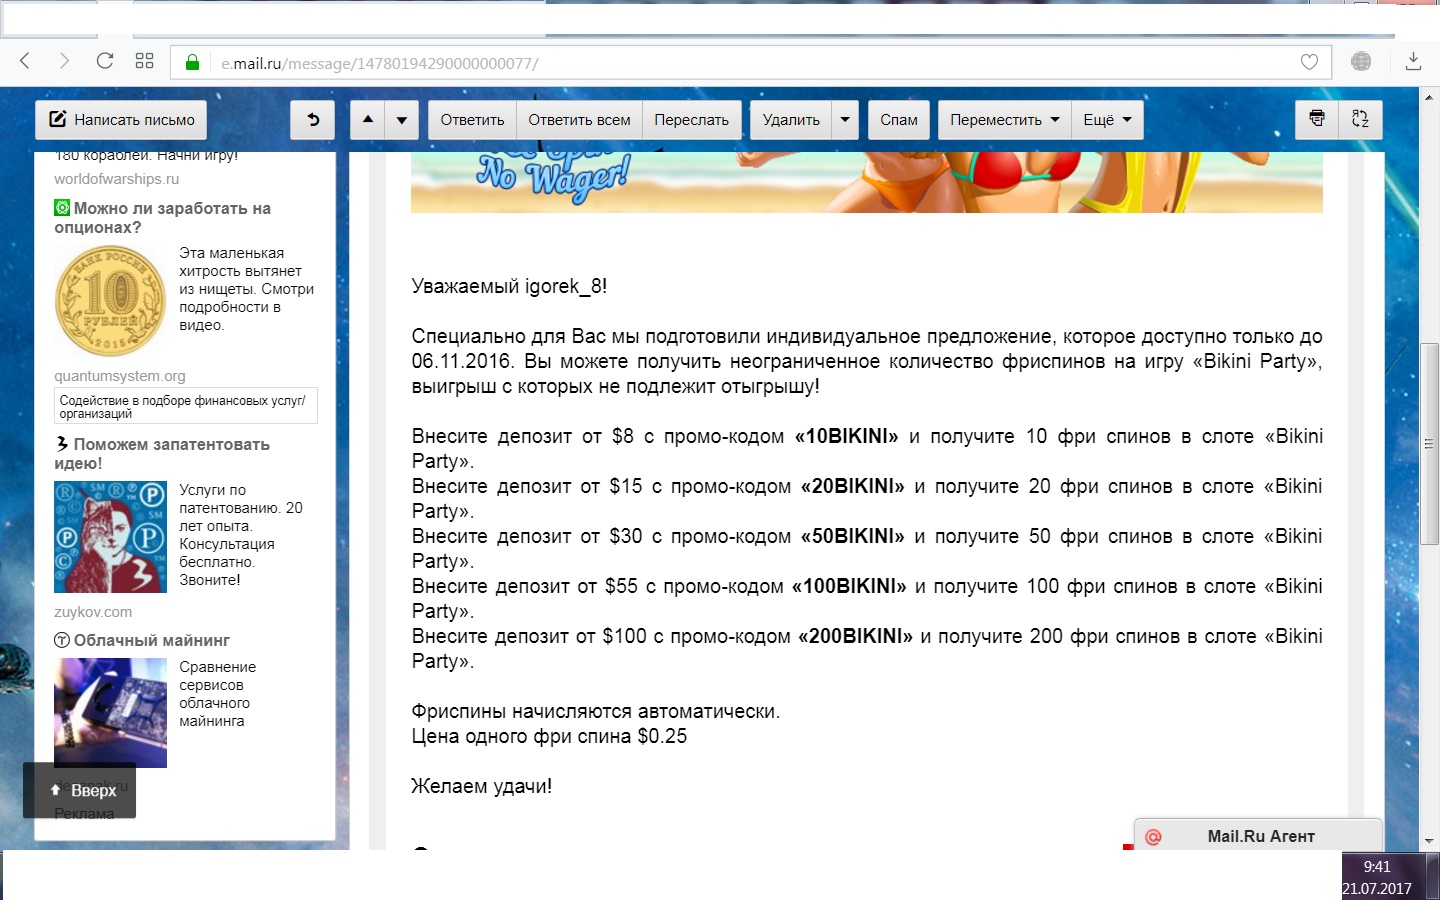Click ad disclaimer Содействие в подборе финансовых услуг

186,406
